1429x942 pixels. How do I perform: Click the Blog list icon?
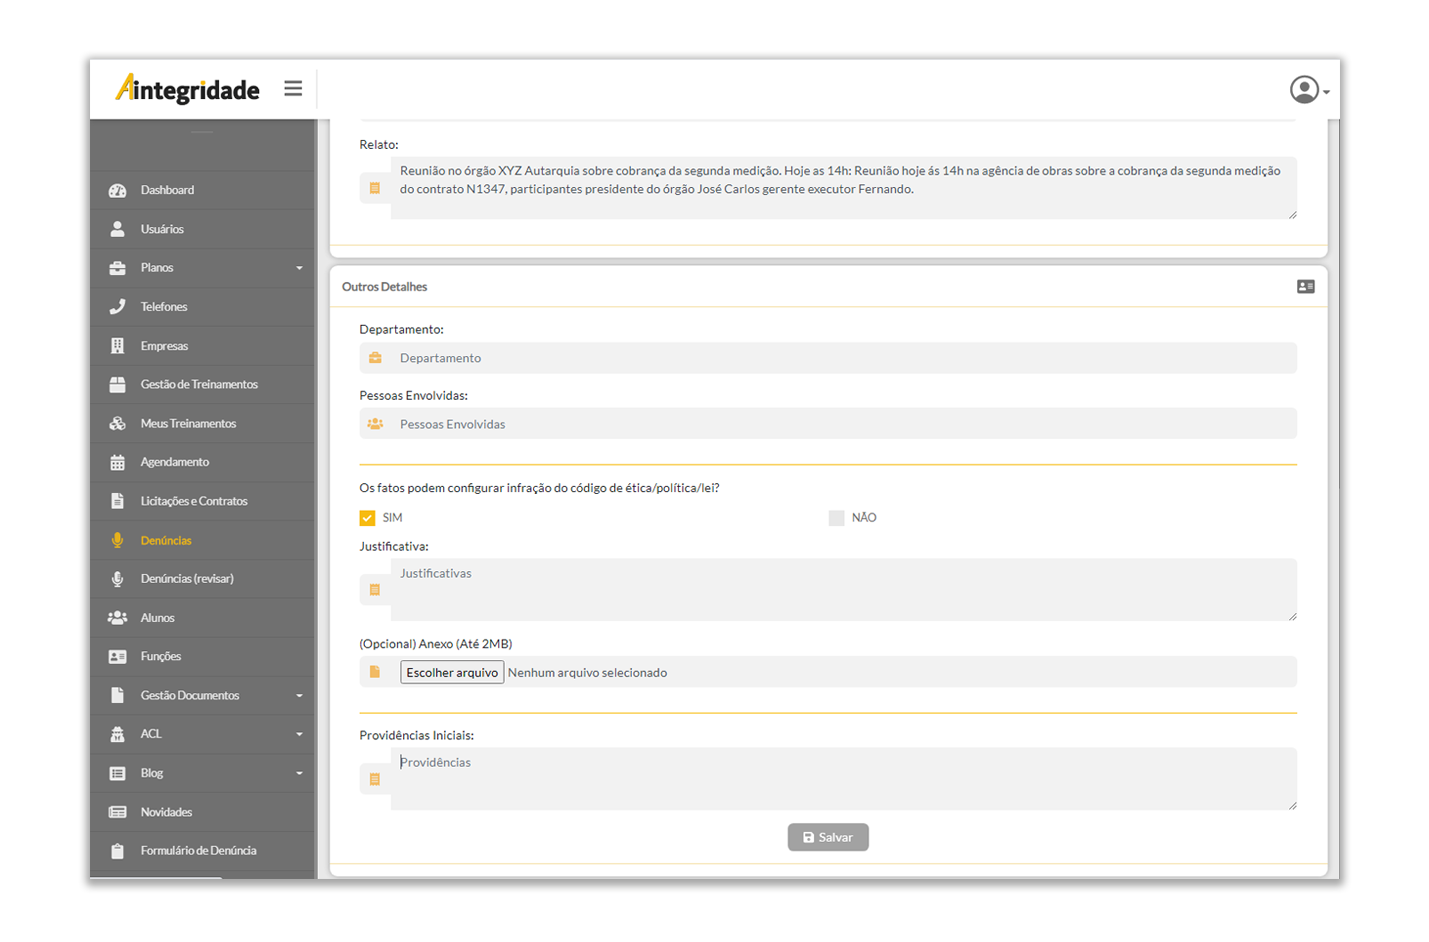pyautogui.click(x=117, y=773)
